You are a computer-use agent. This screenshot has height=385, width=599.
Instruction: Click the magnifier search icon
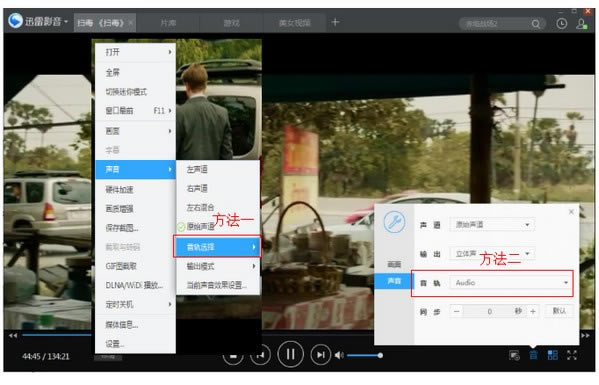pyautogui.click(x=536, y=24)
